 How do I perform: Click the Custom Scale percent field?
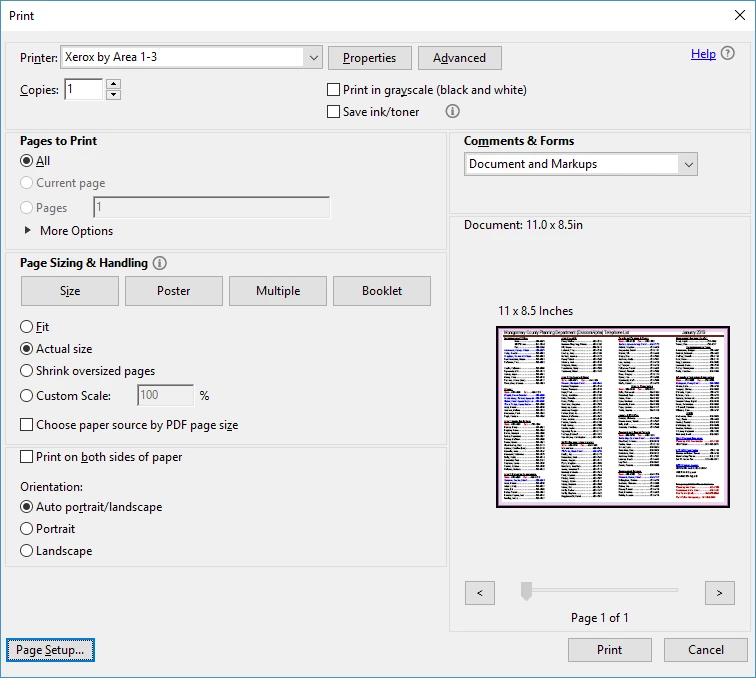(165, 395)
